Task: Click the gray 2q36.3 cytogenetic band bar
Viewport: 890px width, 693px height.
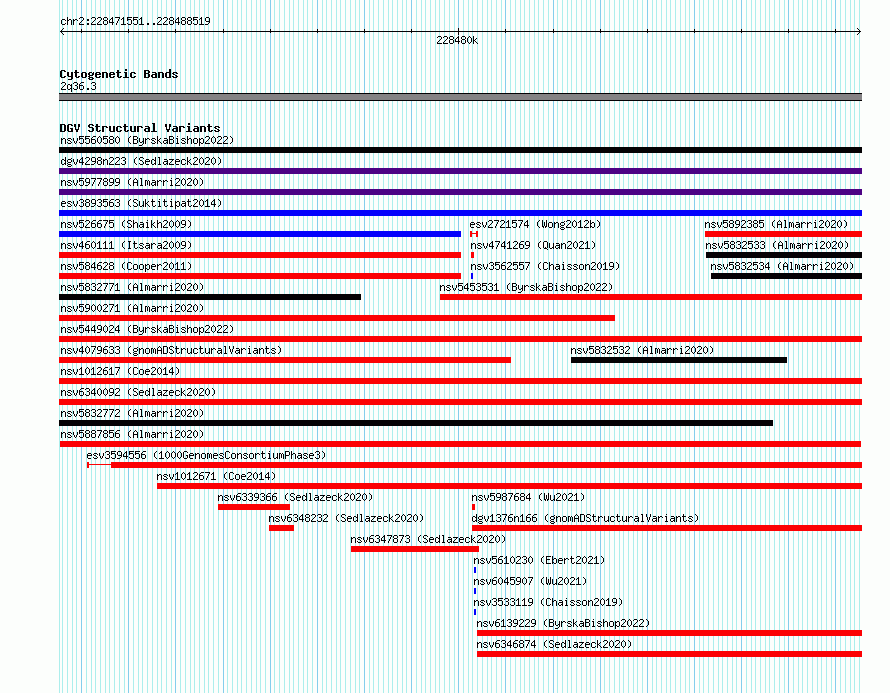Action: click(x=460, y=97)
